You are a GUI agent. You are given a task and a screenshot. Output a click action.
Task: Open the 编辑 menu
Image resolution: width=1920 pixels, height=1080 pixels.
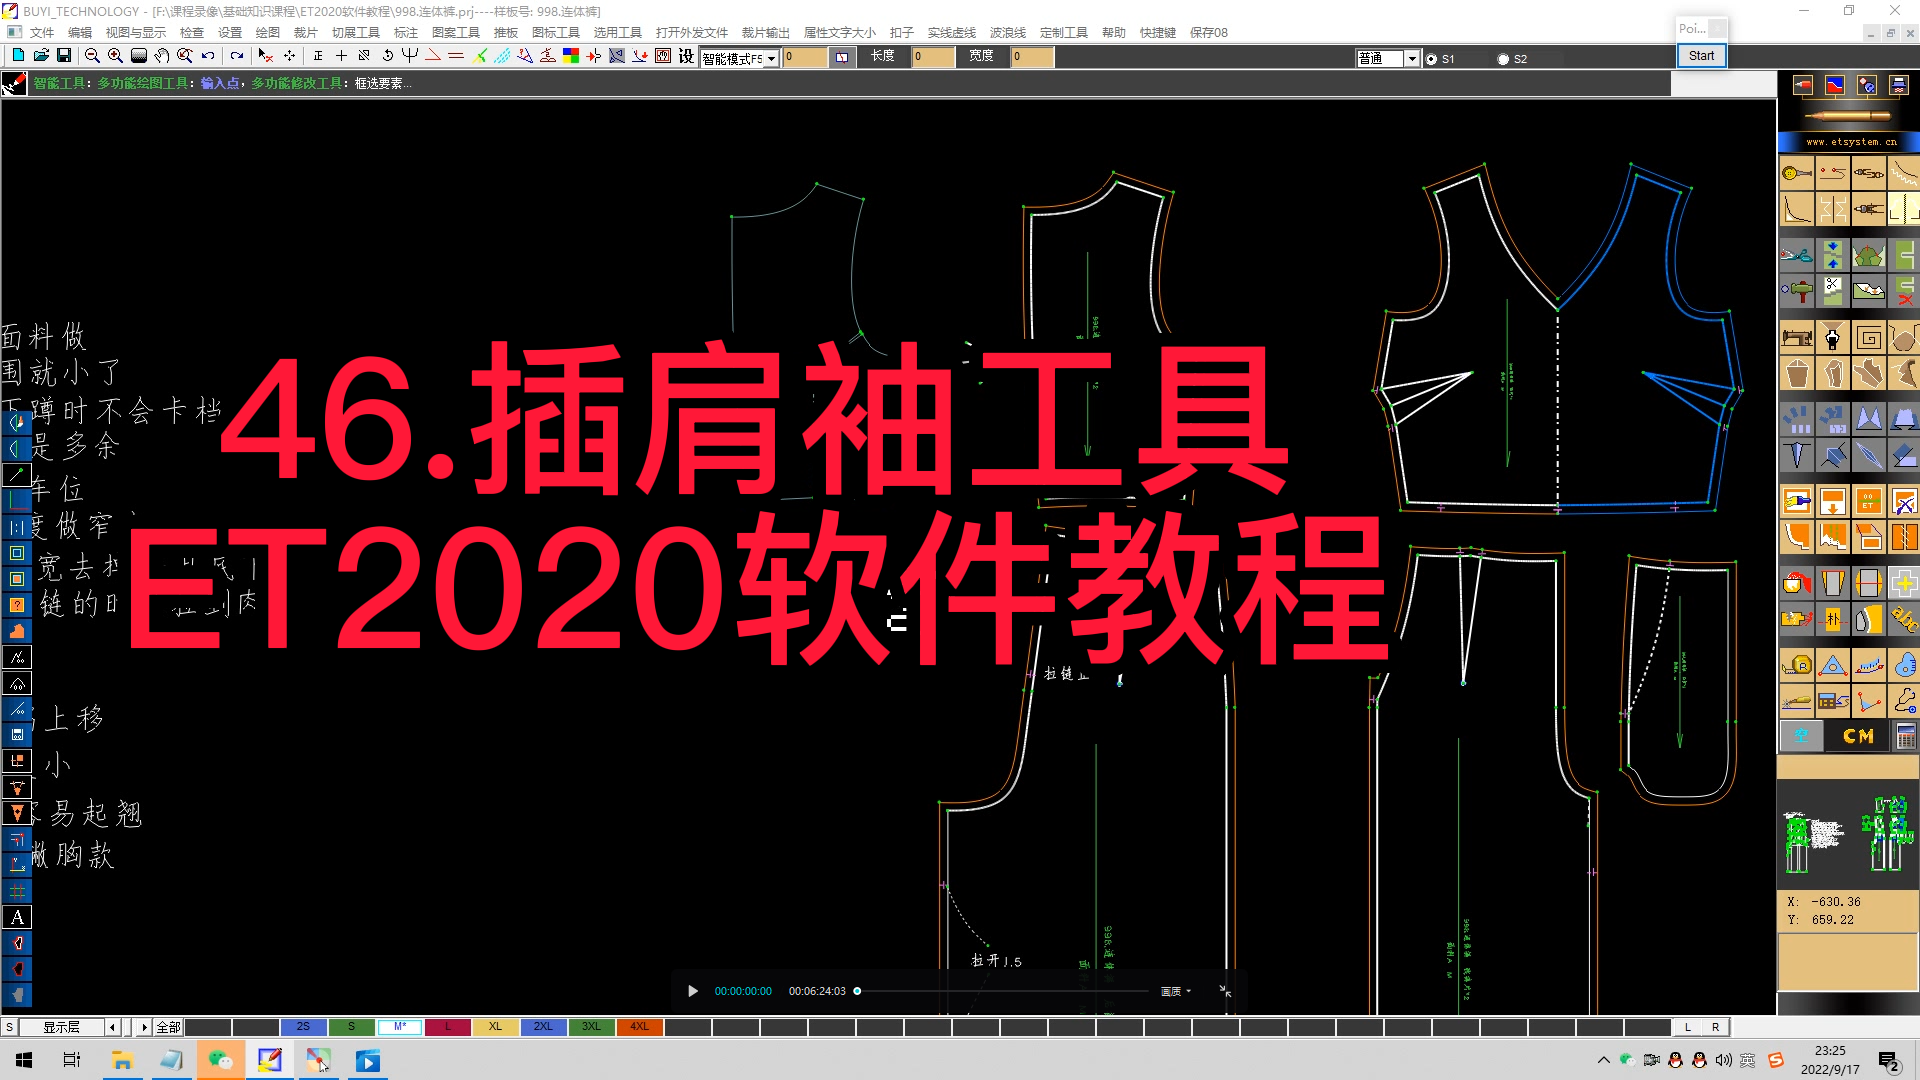tap(80, 32)
